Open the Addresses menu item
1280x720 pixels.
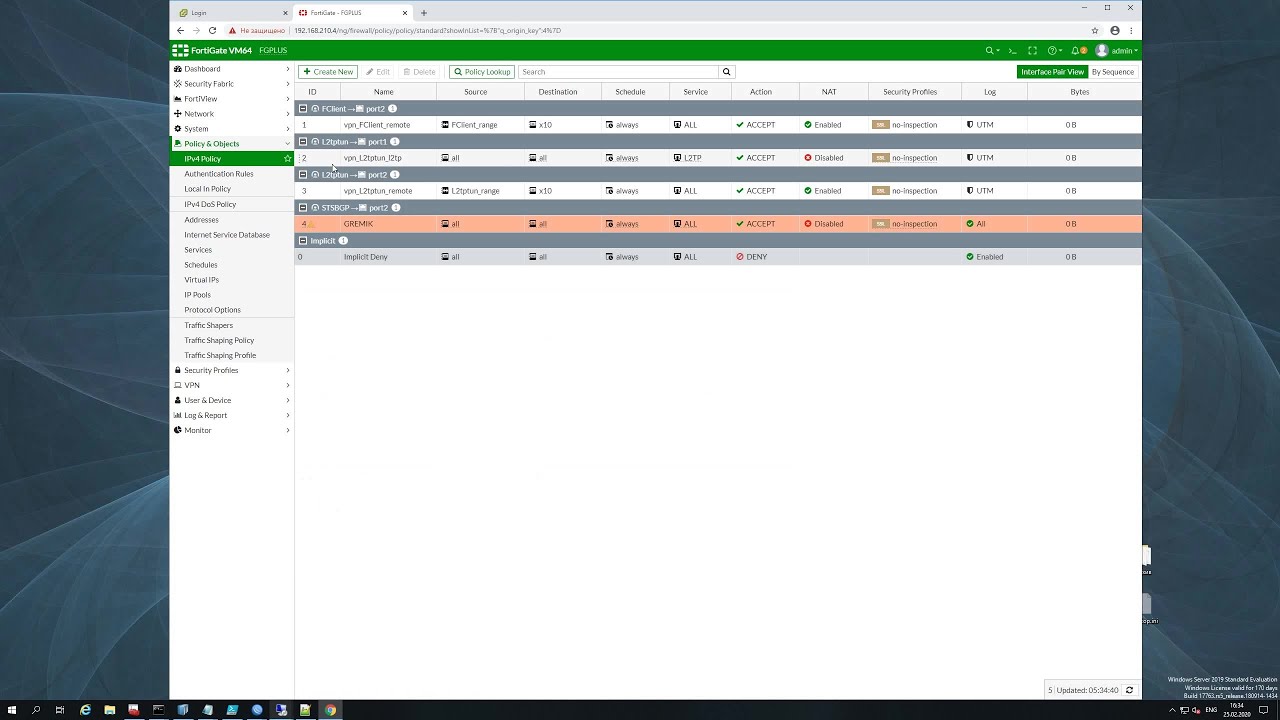(201, 219)
